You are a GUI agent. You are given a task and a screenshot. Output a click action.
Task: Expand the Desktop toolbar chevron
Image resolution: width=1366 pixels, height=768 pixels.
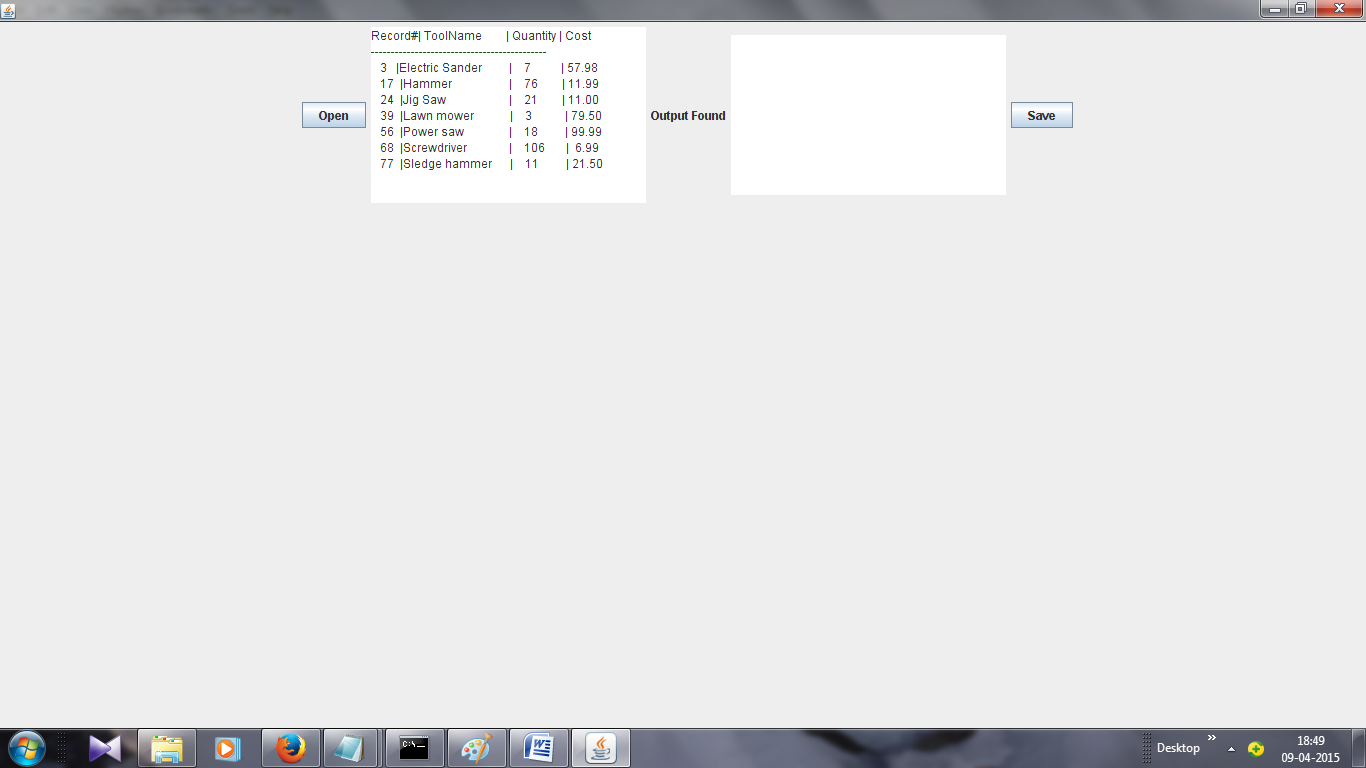tap(1212, 738)
